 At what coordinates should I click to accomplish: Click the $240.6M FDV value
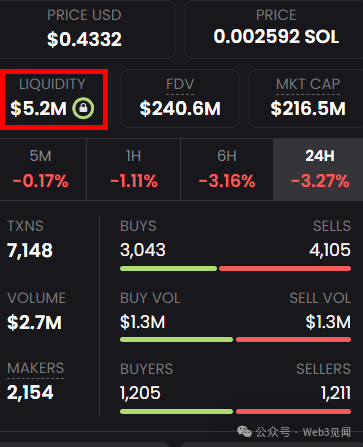pyautogui.click(x=180, y=109)
